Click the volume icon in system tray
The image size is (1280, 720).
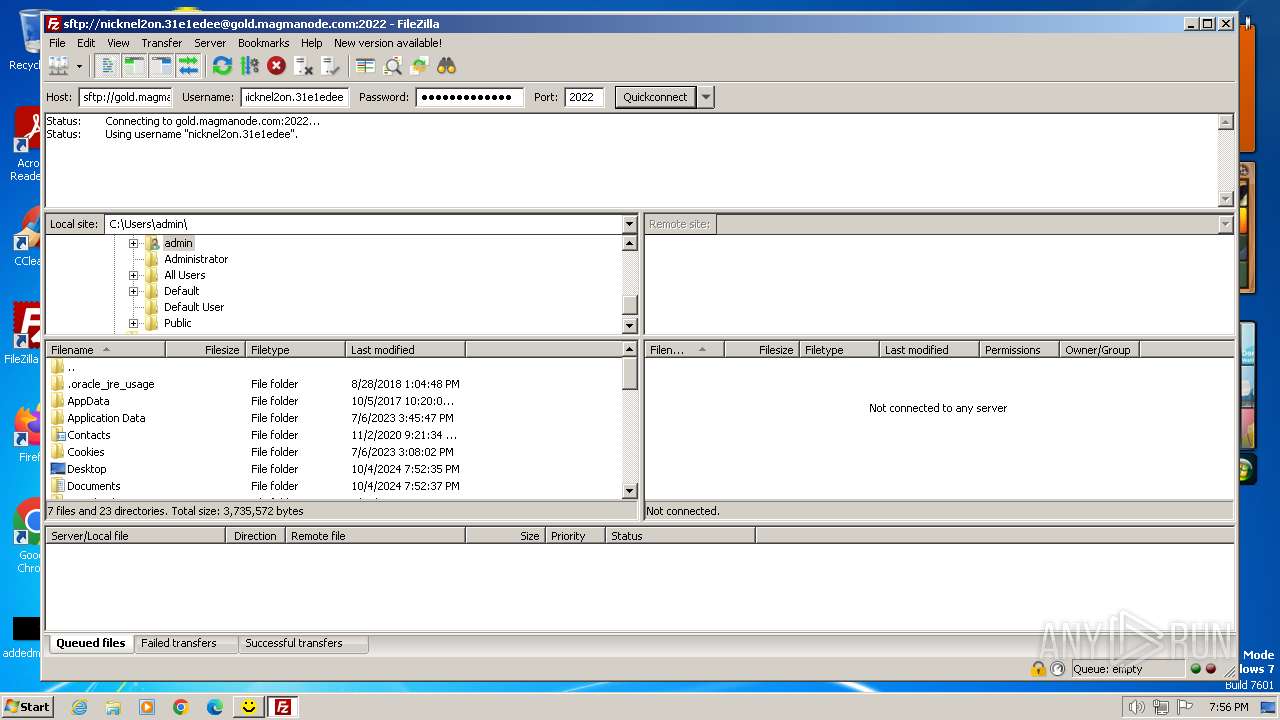[x=1137, y=707]
